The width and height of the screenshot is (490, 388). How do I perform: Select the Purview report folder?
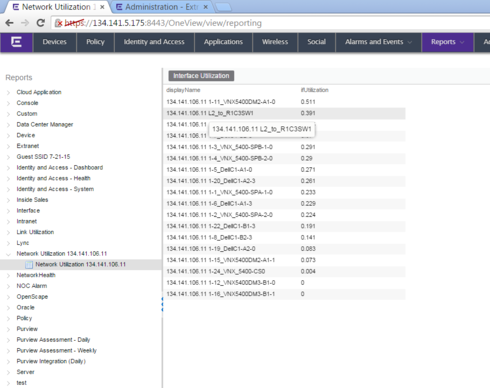coord(27,329)
